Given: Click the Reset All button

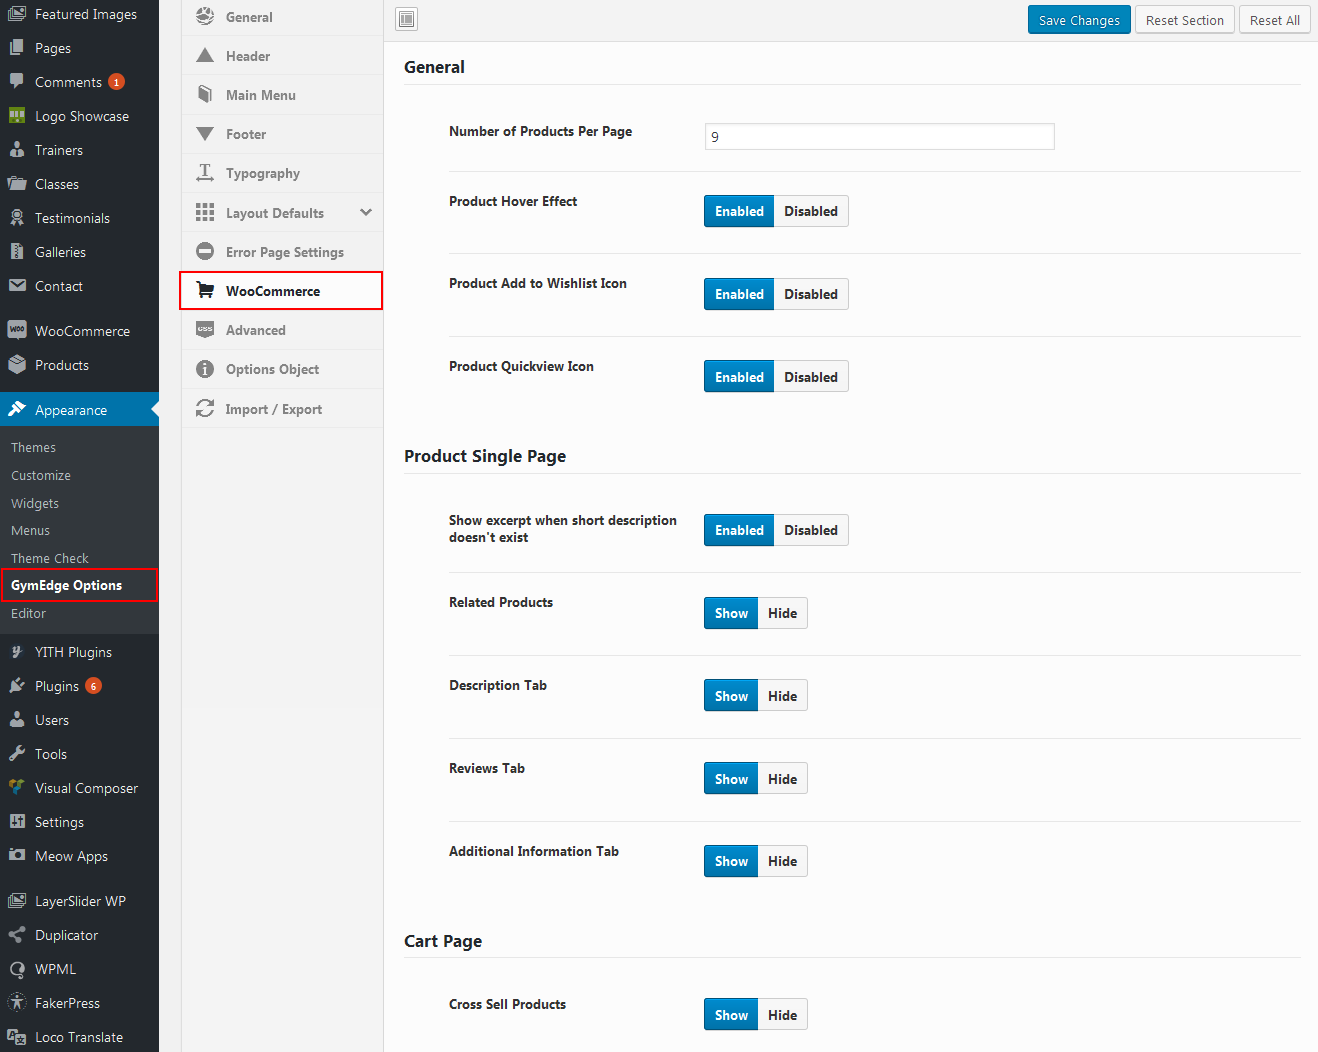Looking at the screenshot, I should (x=1275, y=20).
